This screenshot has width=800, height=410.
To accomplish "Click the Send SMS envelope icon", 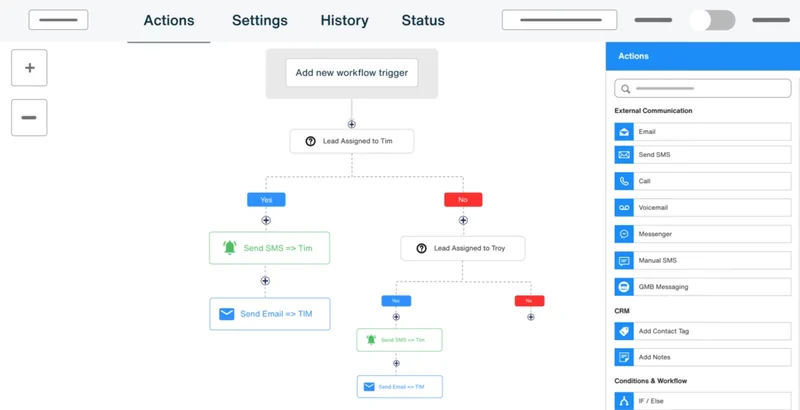I will click(x=624, y=155).
